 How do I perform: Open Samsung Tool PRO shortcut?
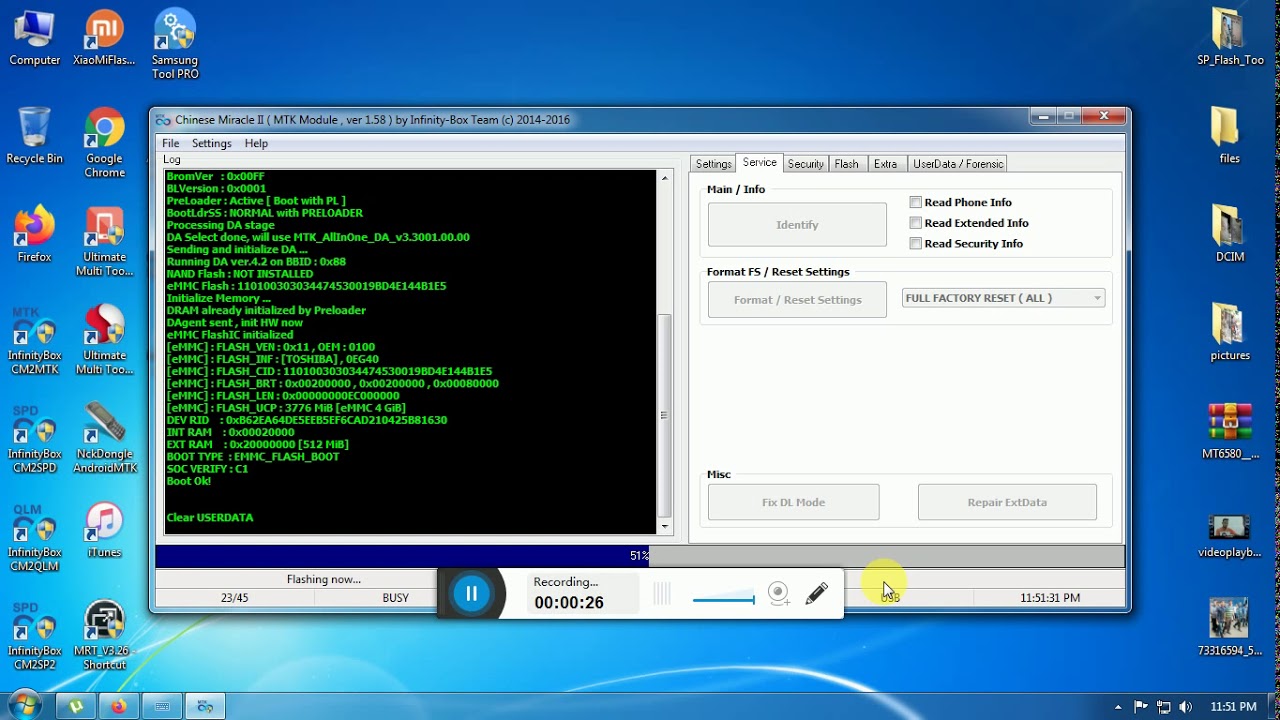pyautogui.click(x=175, y=45)
